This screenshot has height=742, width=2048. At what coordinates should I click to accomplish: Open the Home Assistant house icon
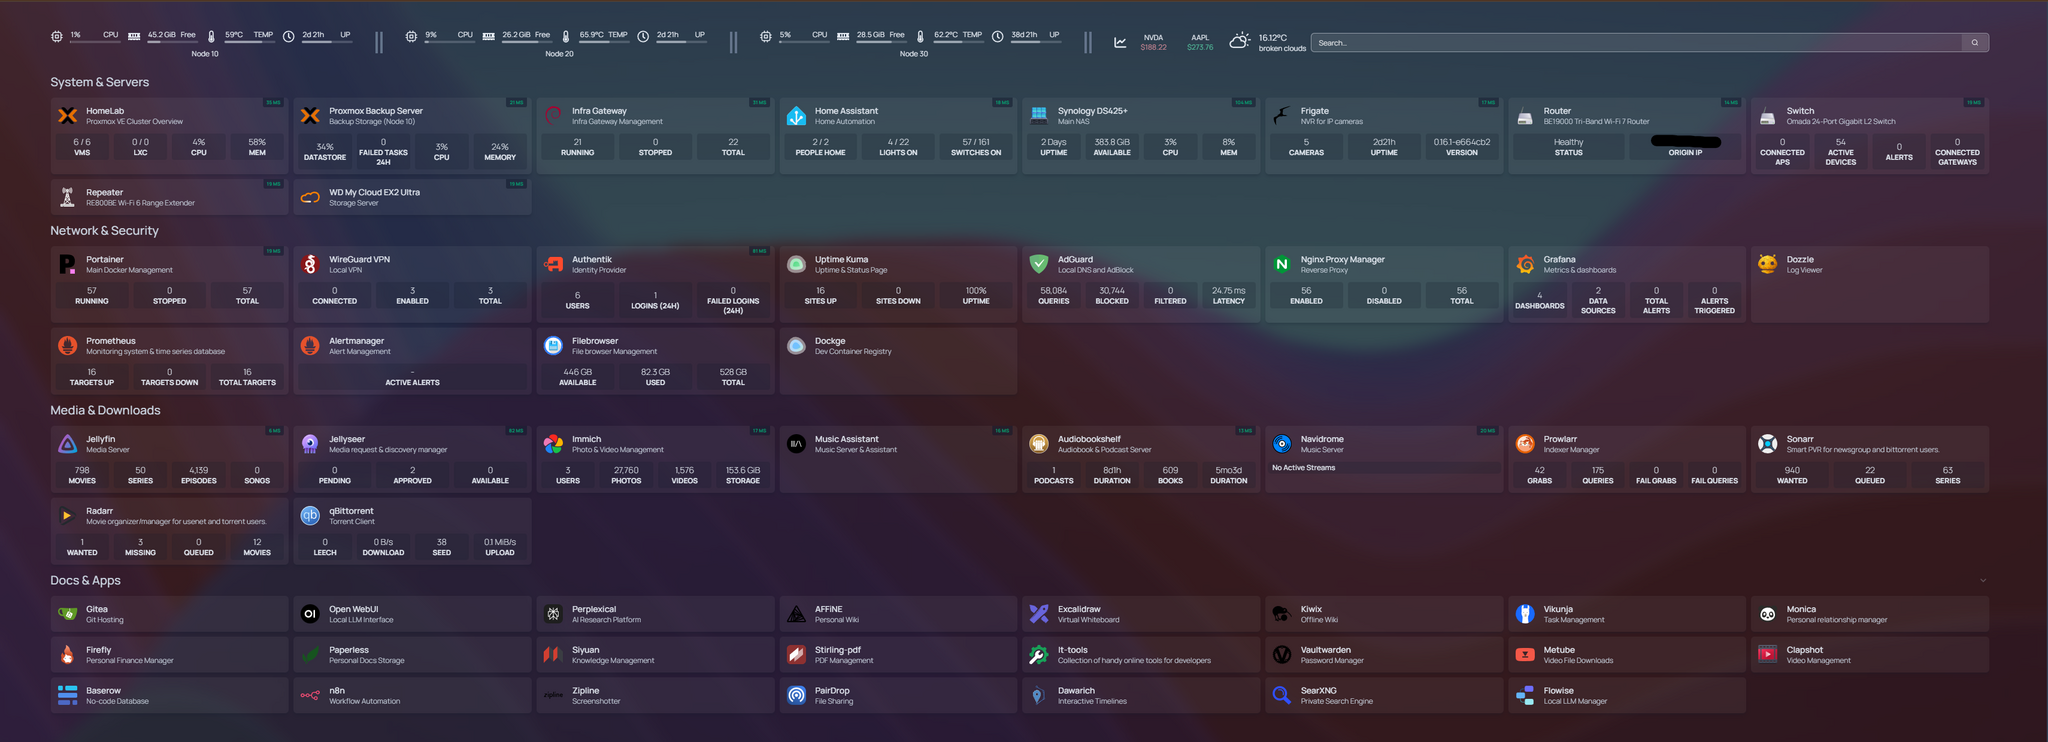(x=796, y=116)
